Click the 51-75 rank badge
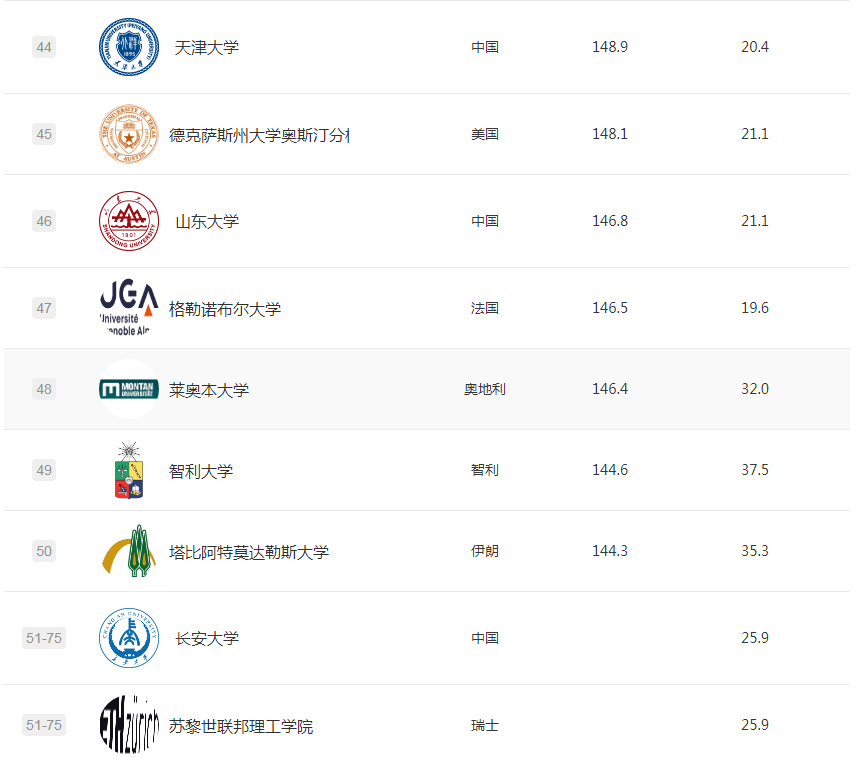Viewport: 866px width, 758px height. pyautogui.click(x=44, y=638)
